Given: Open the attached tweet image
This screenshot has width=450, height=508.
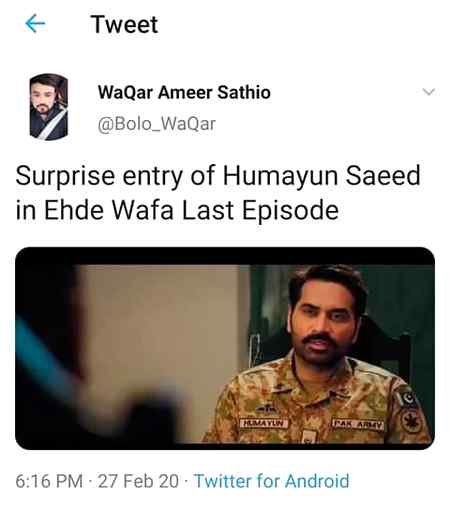Looking at the screenshot, I should click(x=225, y=348).
